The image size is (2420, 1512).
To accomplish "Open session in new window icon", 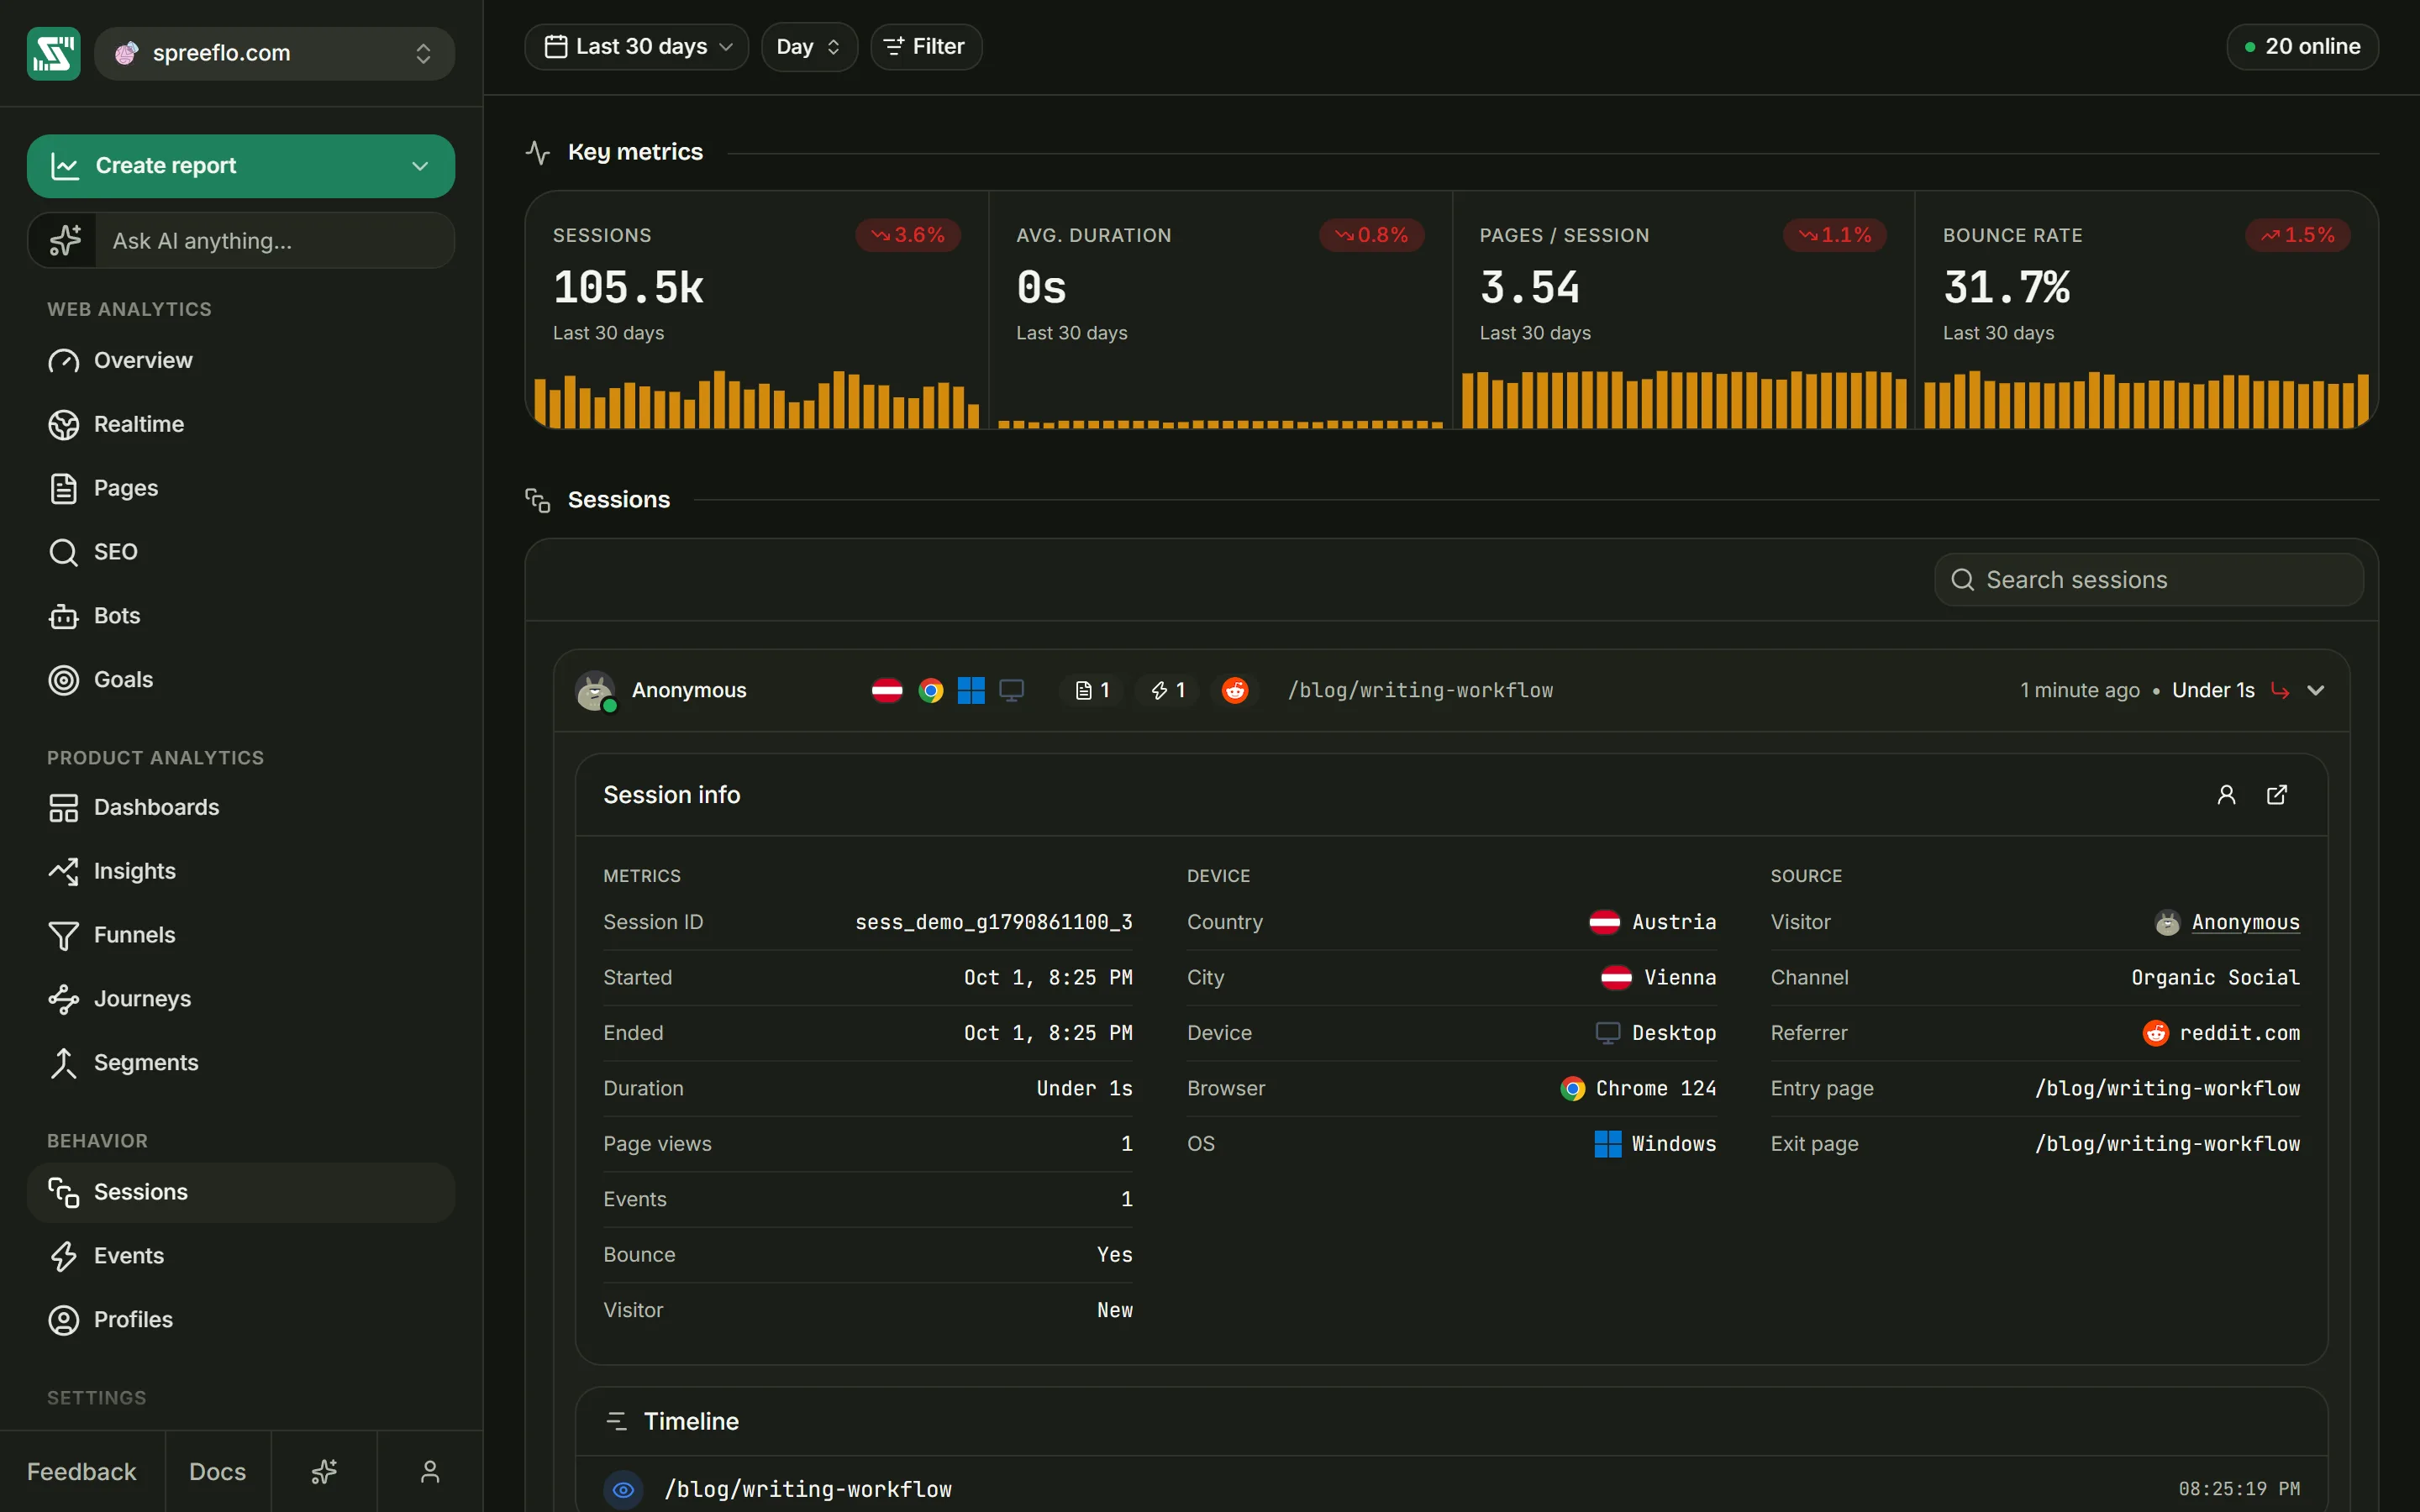I will (x=2277, y=795).
